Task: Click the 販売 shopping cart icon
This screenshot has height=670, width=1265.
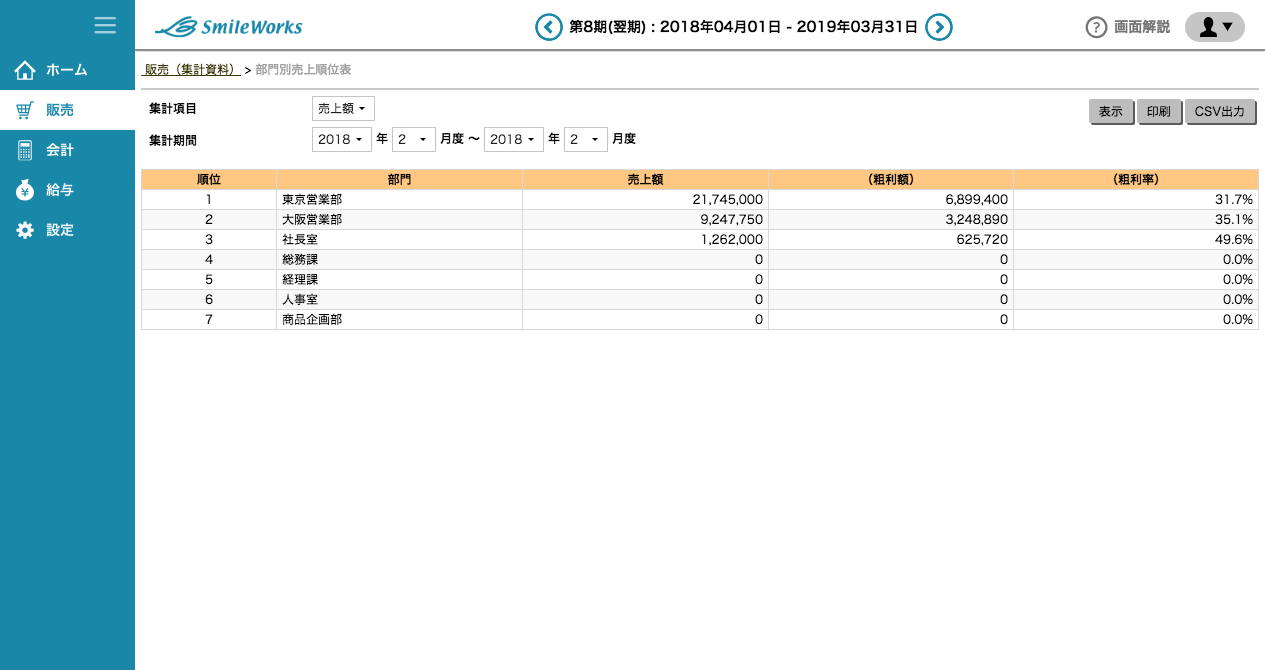Action: pyautogui.click(x=25, y=110)
